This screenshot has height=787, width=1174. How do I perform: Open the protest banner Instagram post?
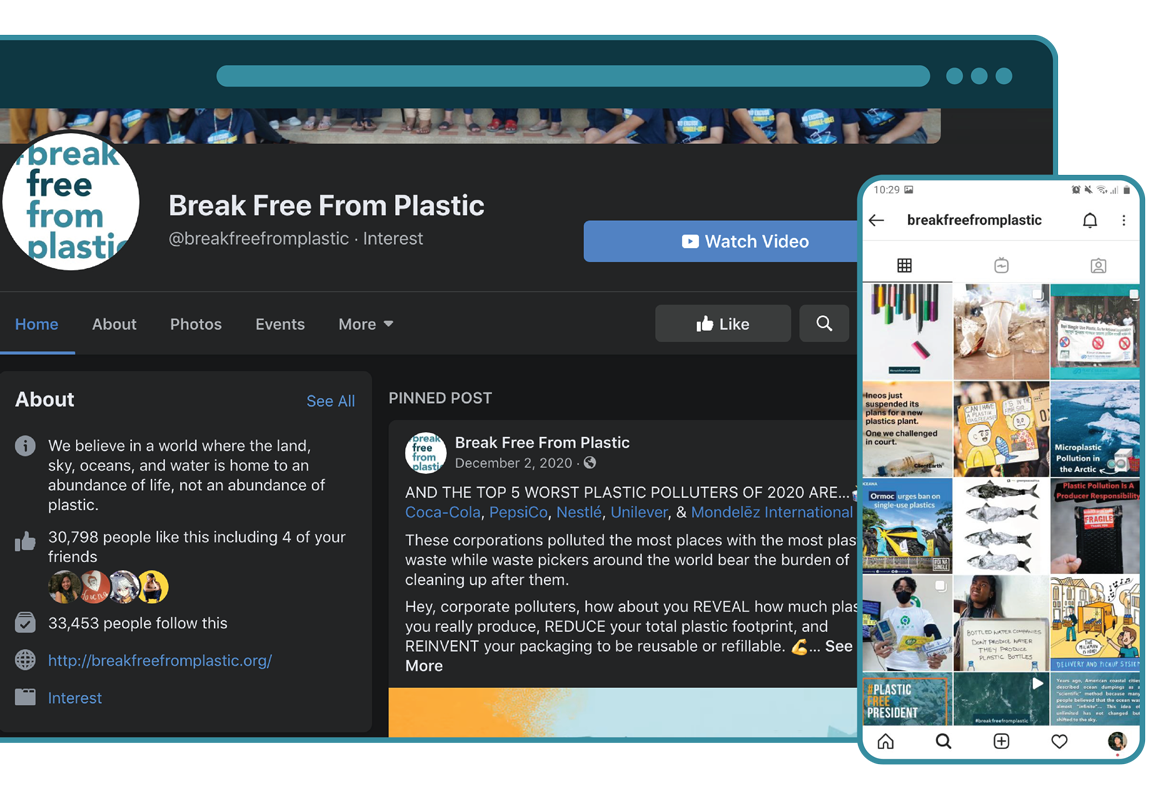point(1095,331)
